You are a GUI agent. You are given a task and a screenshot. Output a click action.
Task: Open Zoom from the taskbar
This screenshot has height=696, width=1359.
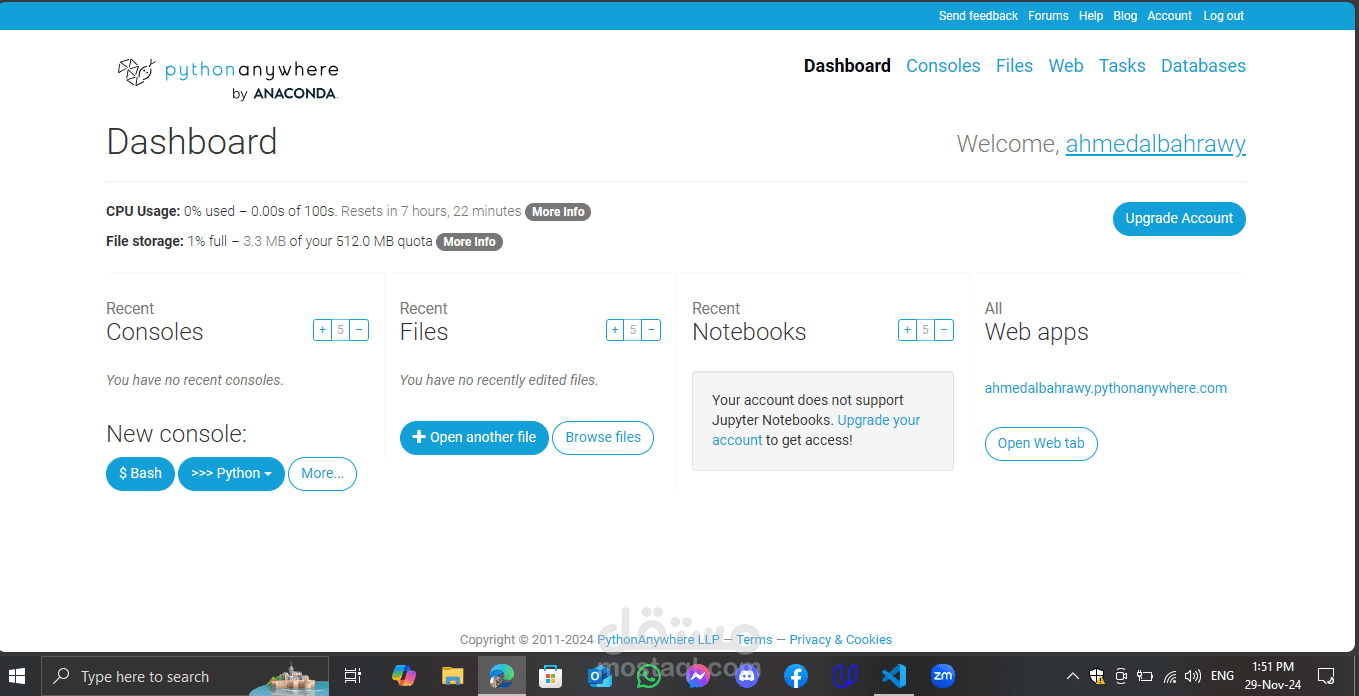[x=943, y=676]
